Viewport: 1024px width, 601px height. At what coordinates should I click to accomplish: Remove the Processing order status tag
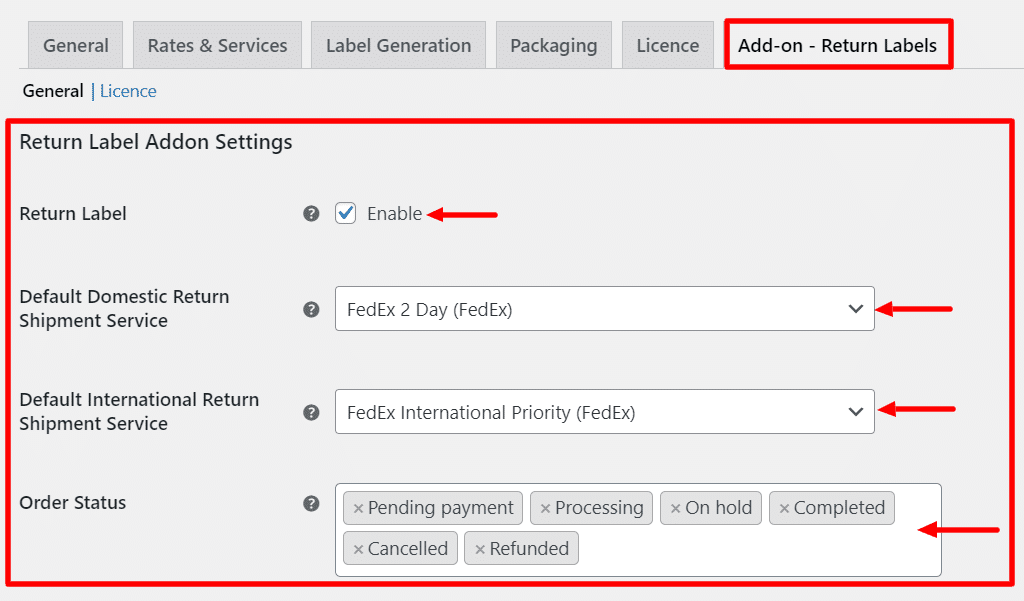546,508
